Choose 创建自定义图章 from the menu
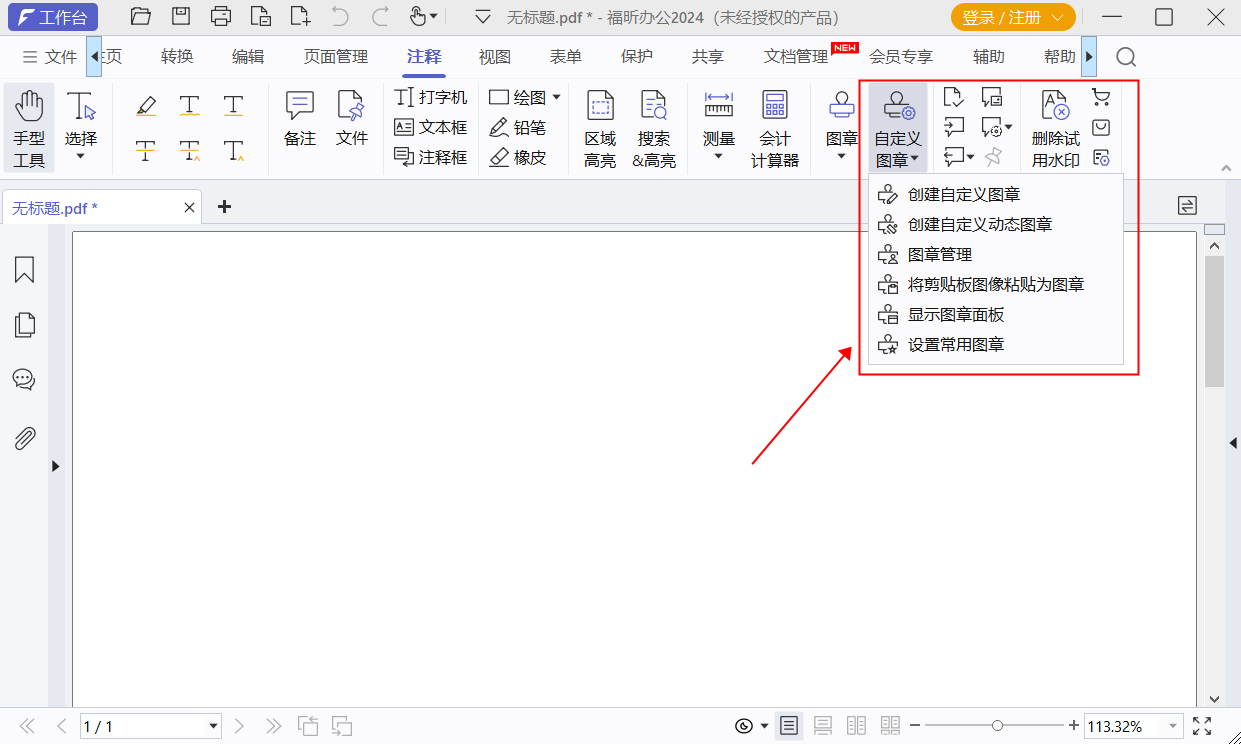This screenshot has width=1241, height=744. pyautogui.click(x=963, y=194)
